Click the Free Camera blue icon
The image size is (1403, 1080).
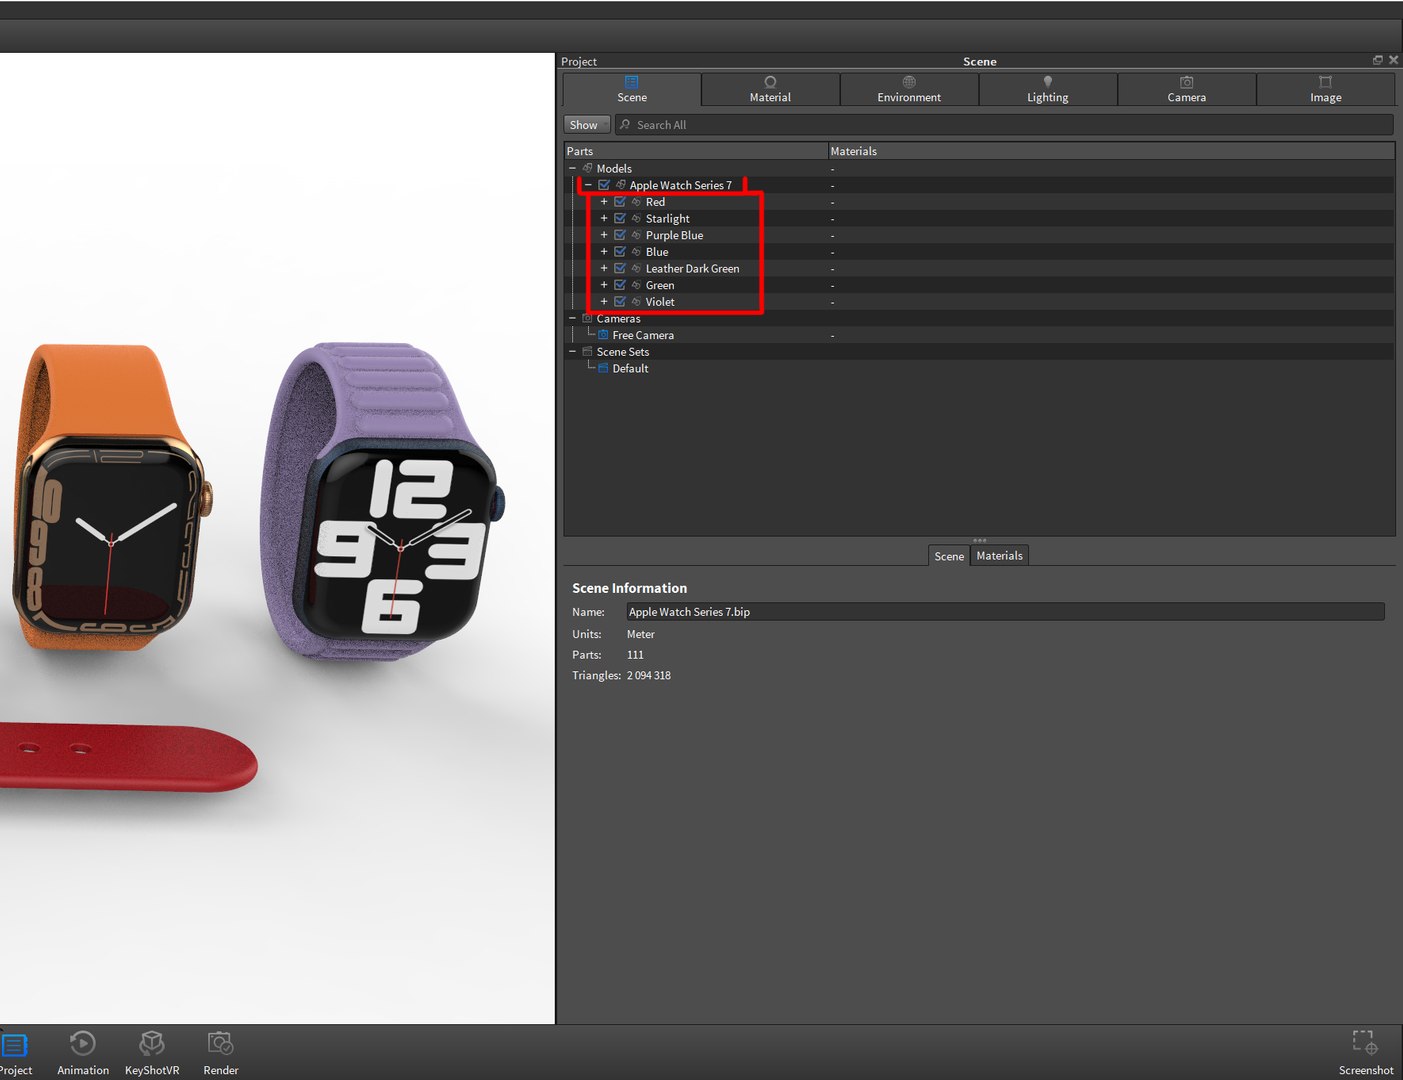tap(603, 335)
